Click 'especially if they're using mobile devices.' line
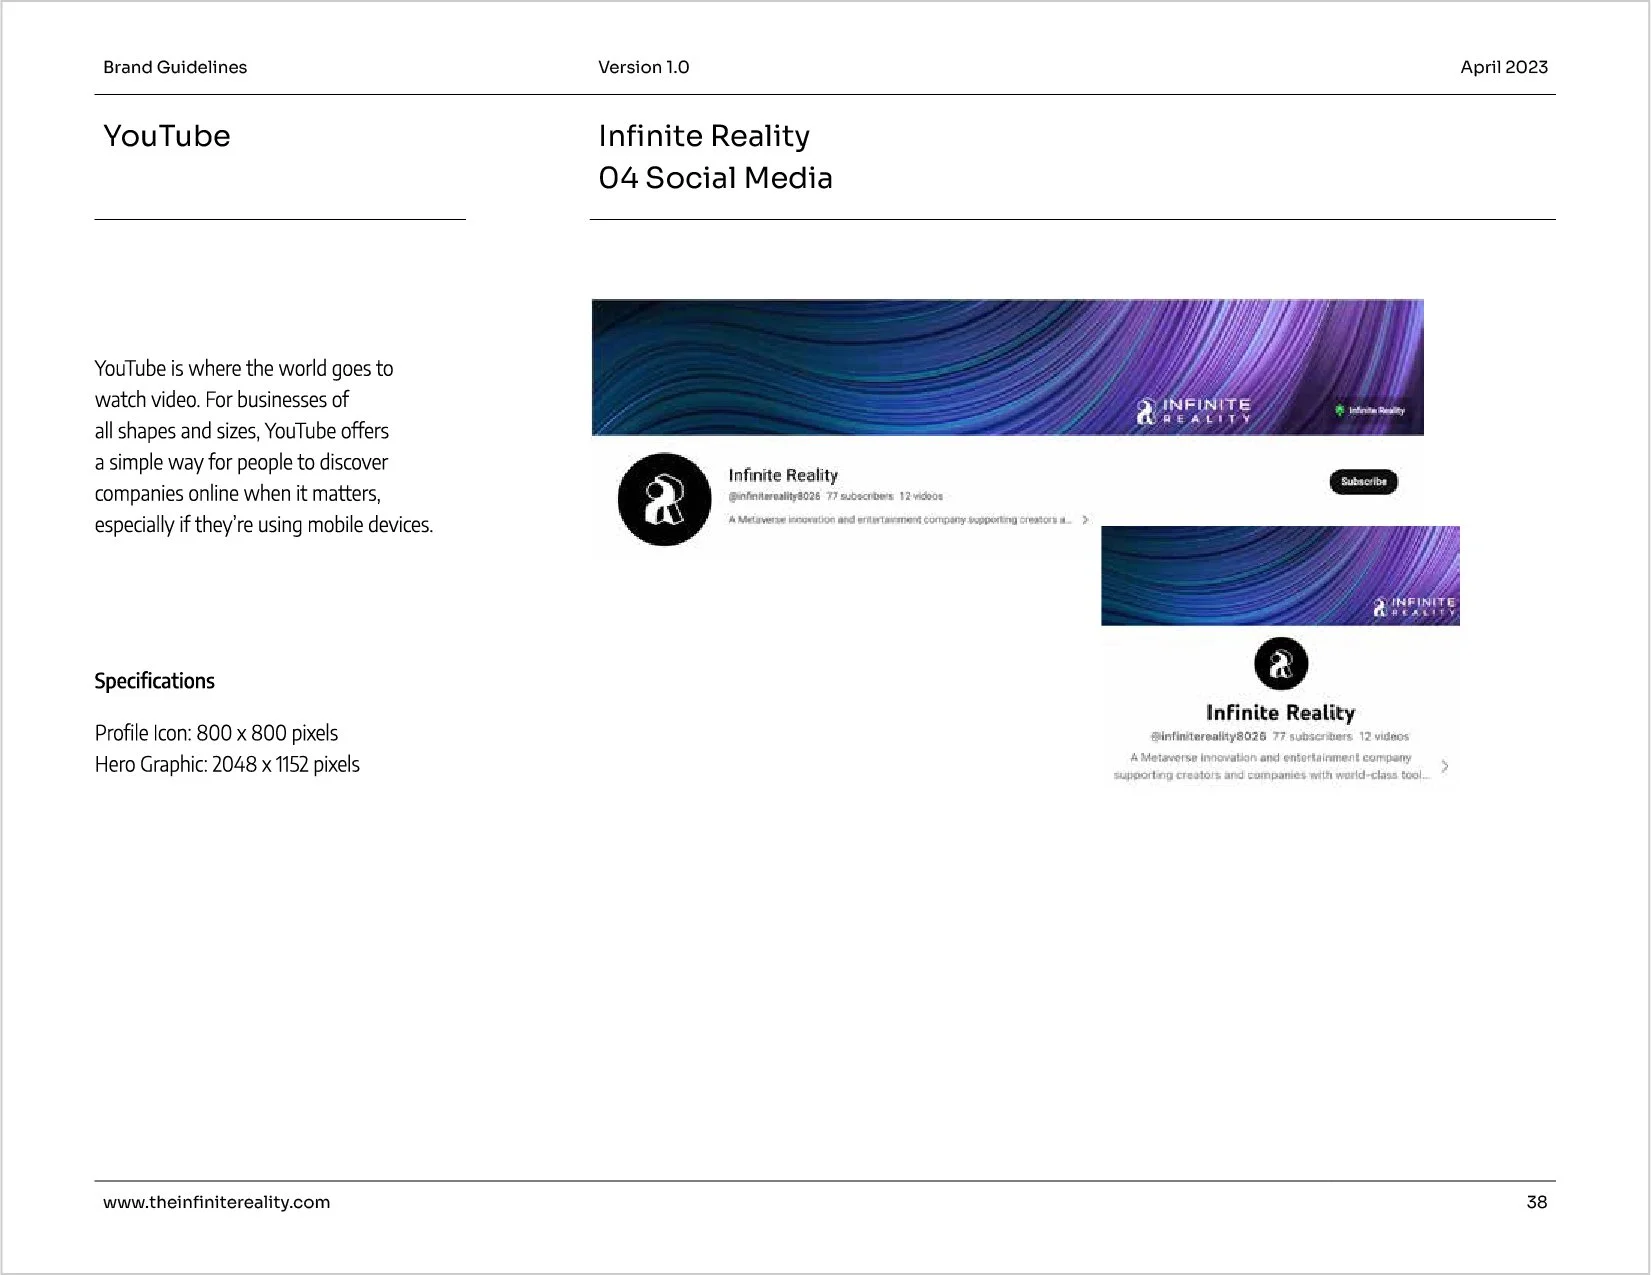The image size is (1651, 1275). (x=264, y=524)
